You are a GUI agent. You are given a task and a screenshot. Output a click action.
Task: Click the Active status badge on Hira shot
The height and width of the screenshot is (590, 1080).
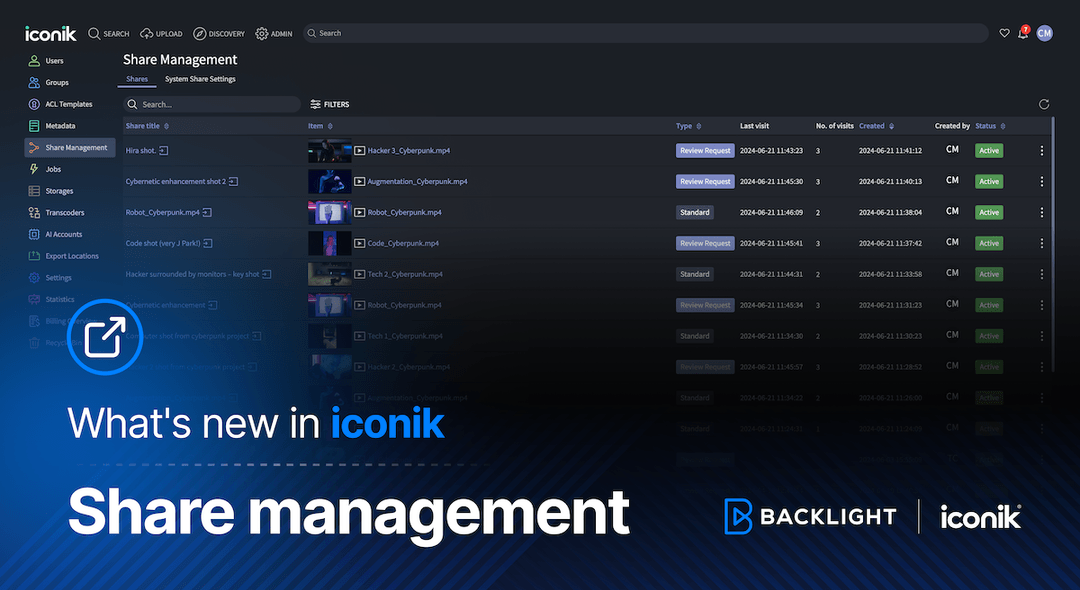coord(988,150)
